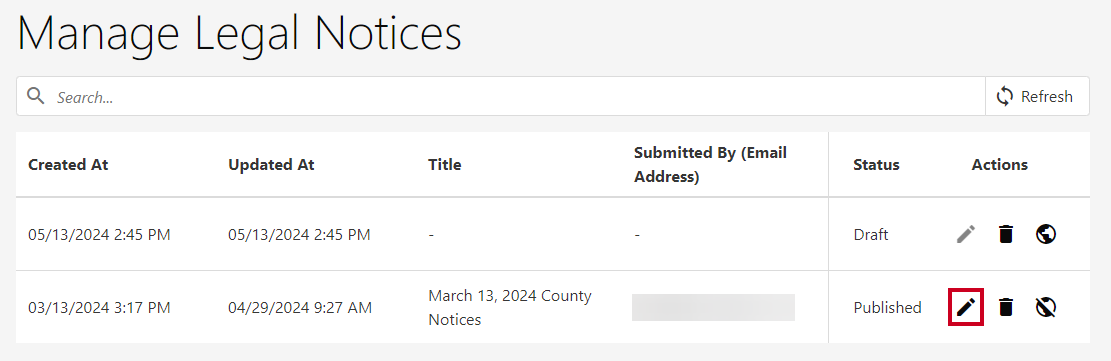Click the blurred submitter email cell

tap(714, 307)
